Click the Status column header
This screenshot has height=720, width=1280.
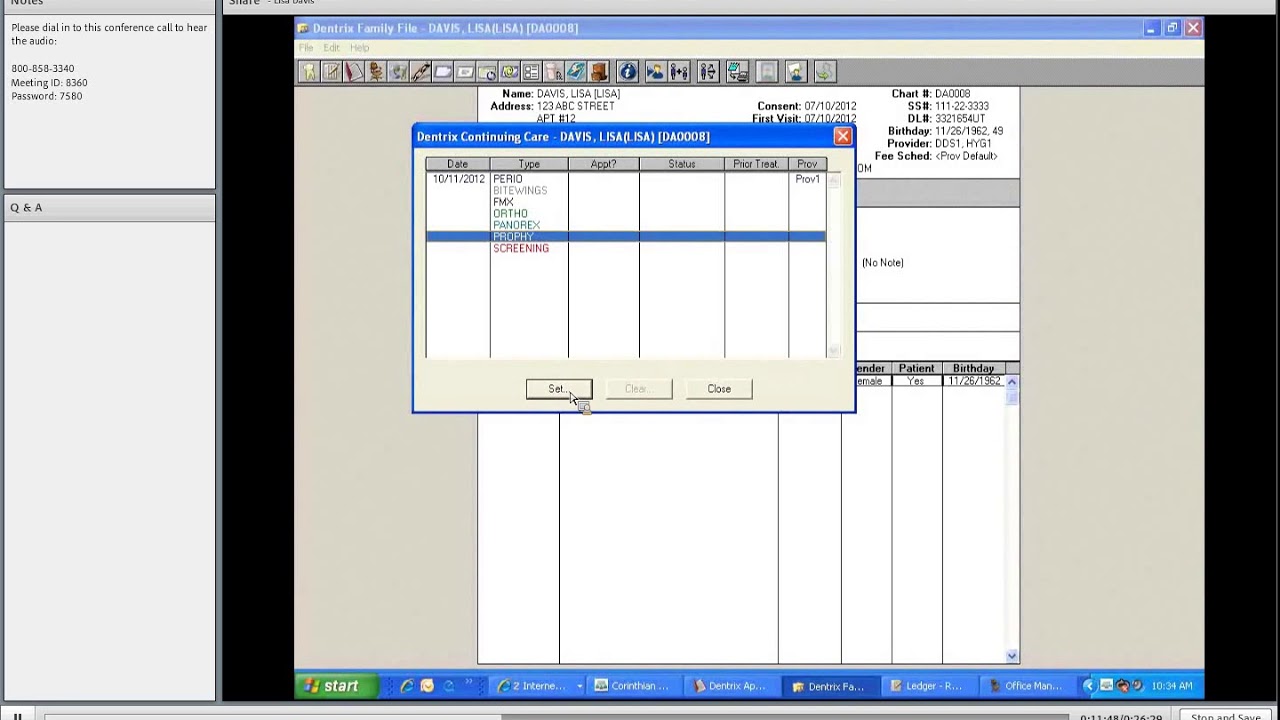[x=682, y=164]
